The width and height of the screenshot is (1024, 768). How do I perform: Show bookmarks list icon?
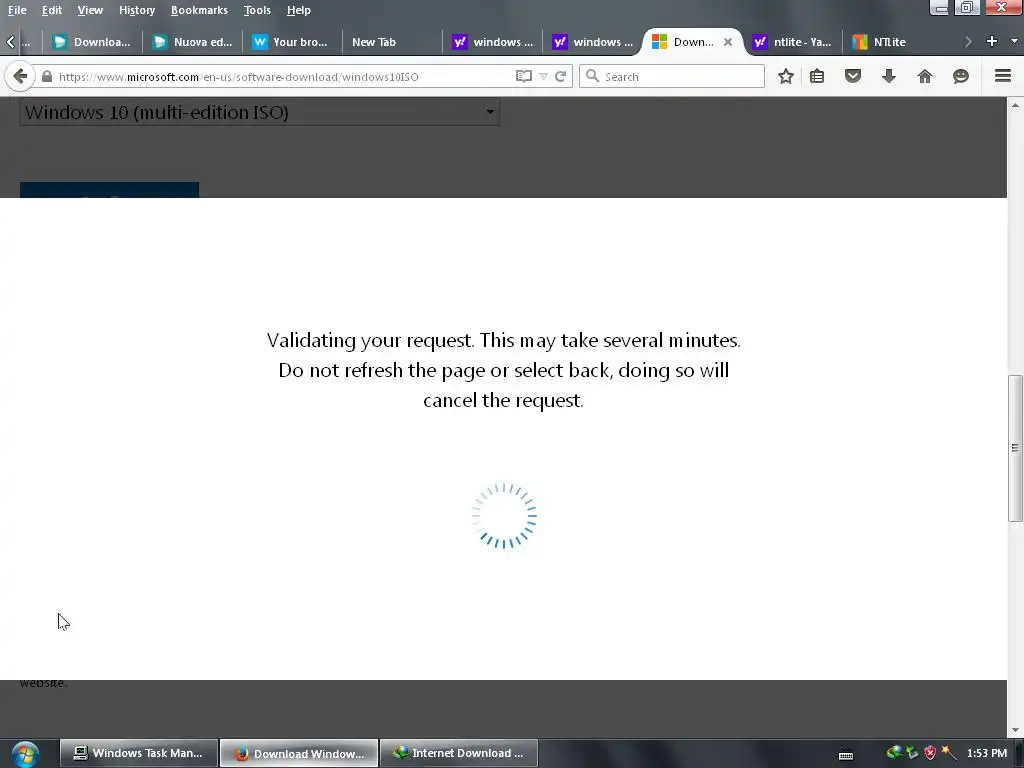[x=817, y=76]
